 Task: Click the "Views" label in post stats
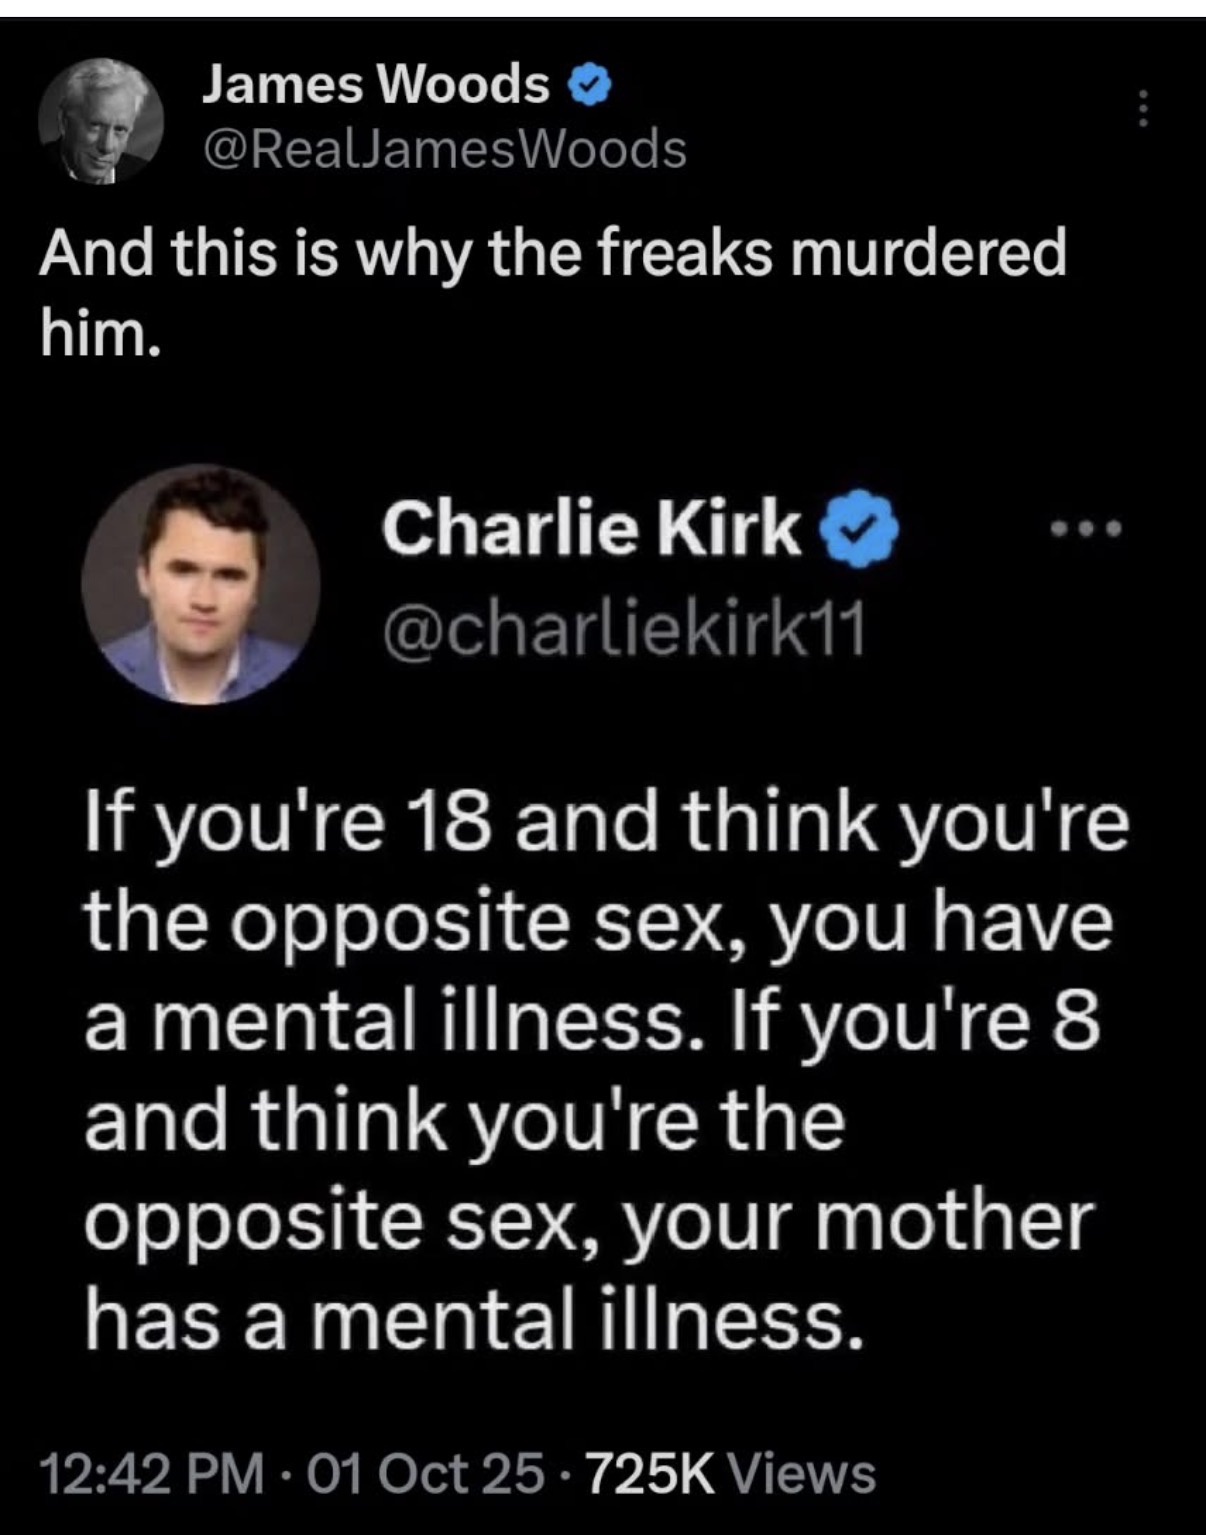coord(802,1474)
